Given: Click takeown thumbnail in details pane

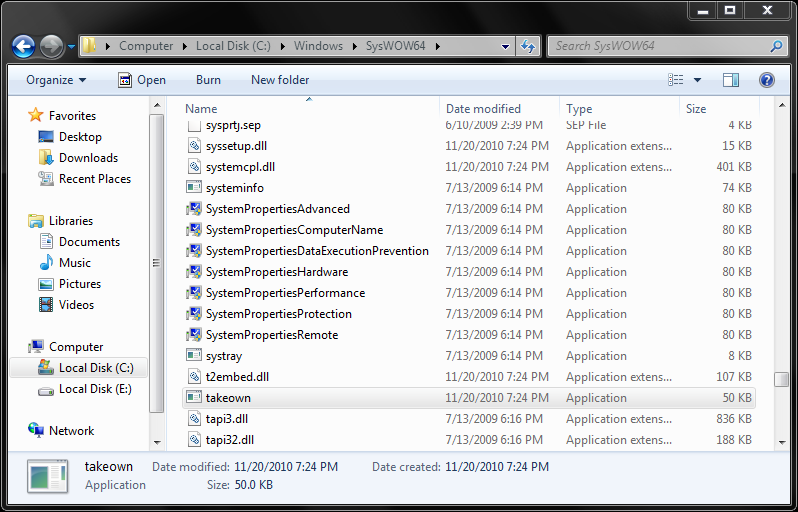Looking at the screenshot, I should pyautogui.click(x=47, y=476).
